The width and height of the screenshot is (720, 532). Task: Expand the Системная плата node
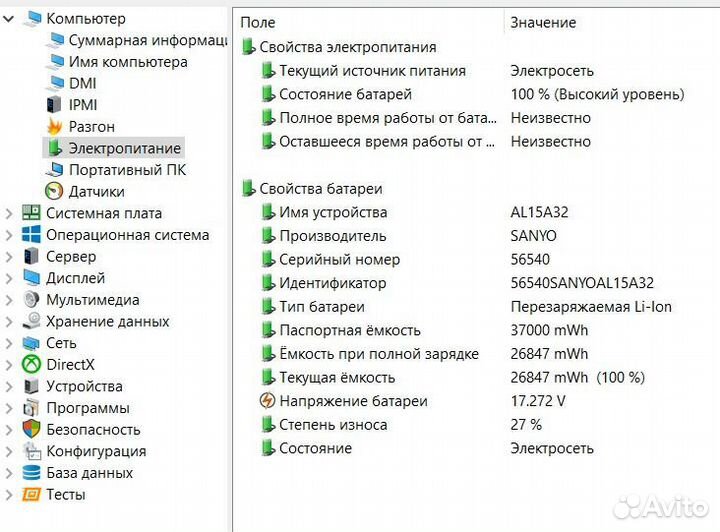coord(9,213)
